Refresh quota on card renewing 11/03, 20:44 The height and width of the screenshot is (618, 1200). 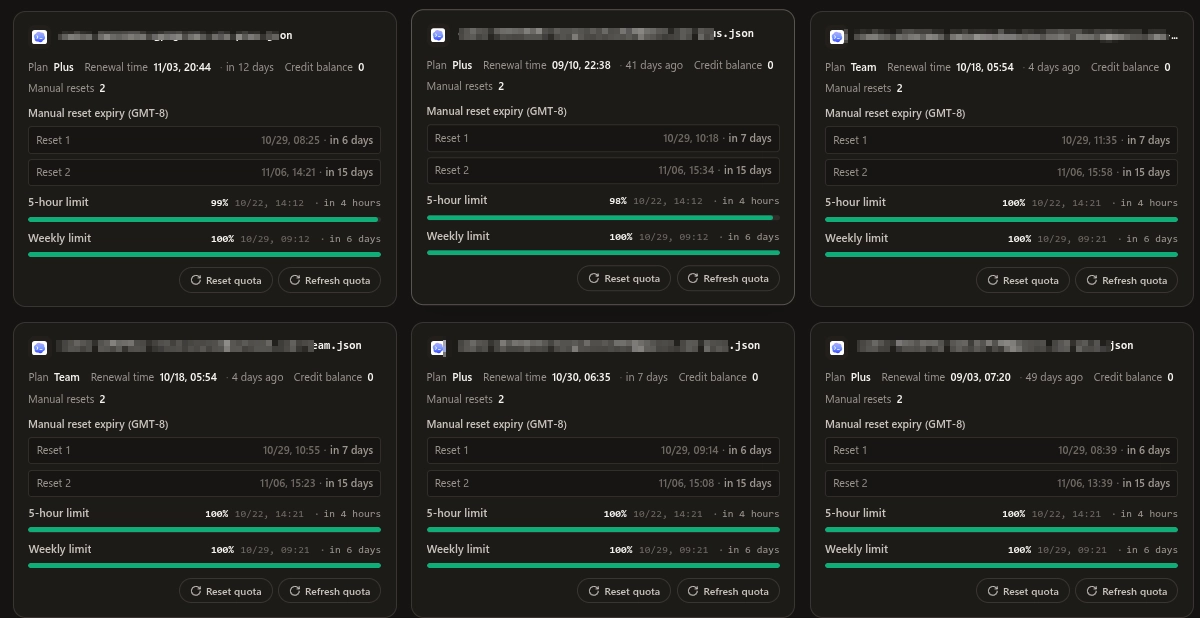(330, 280)
